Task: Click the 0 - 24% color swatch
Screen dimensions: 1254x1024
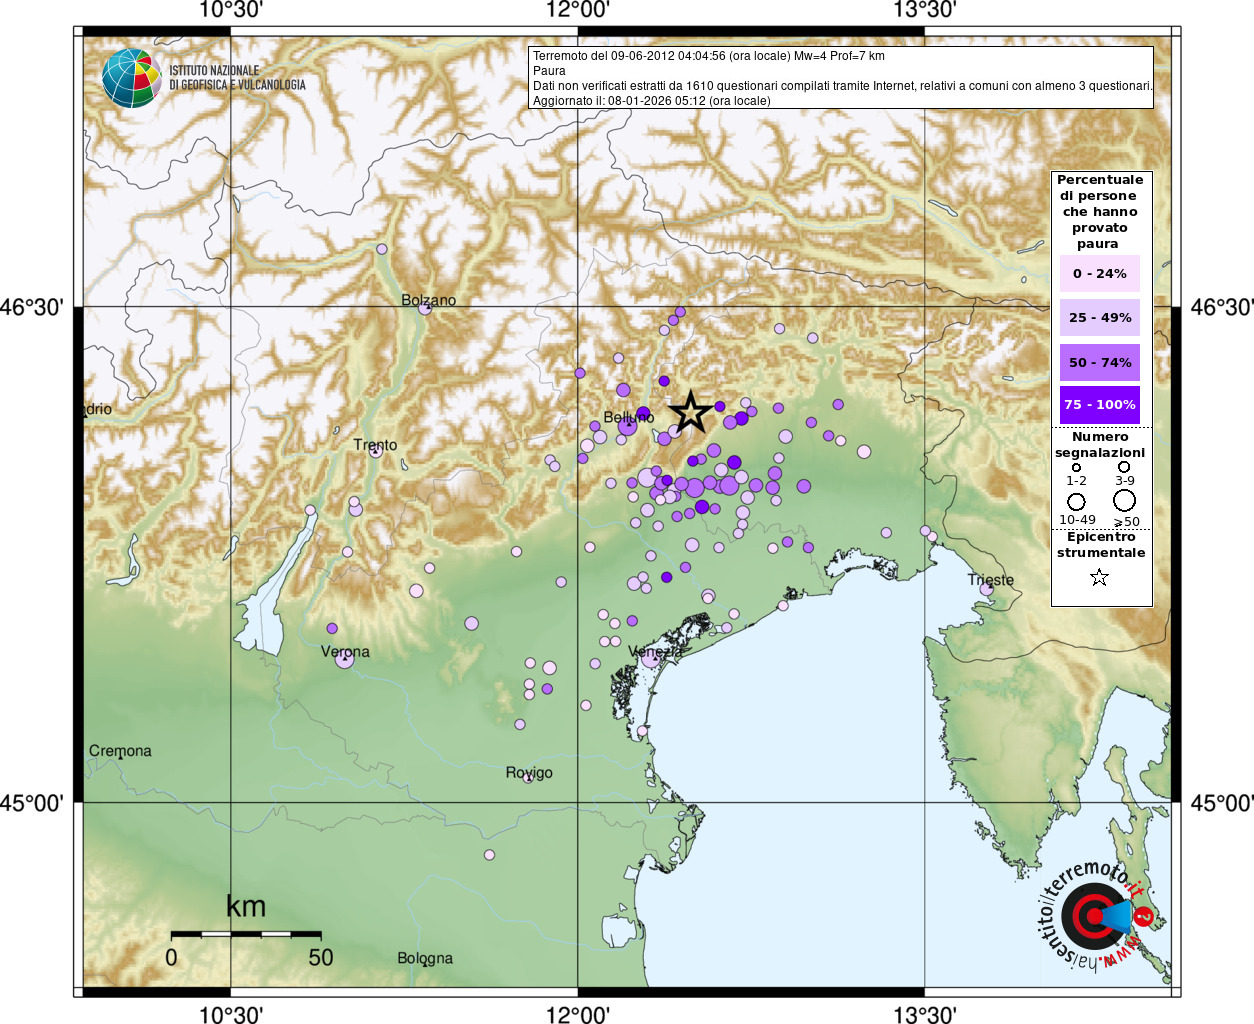Action: coord(1099,273)
